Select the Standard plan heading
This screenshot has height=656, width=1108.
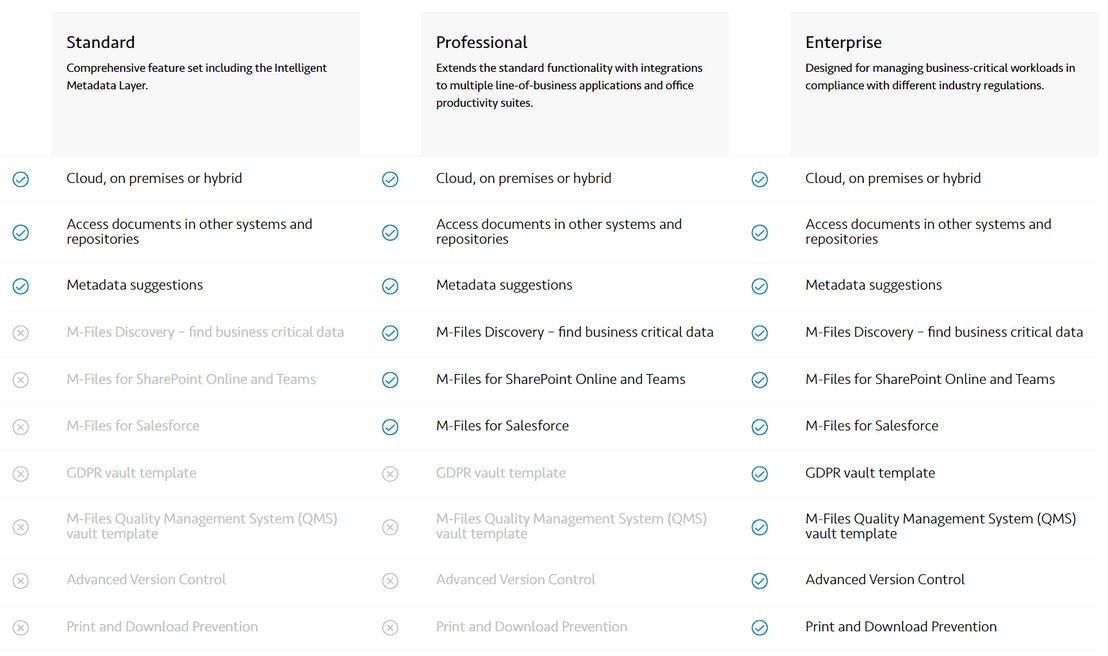point(100,42)
